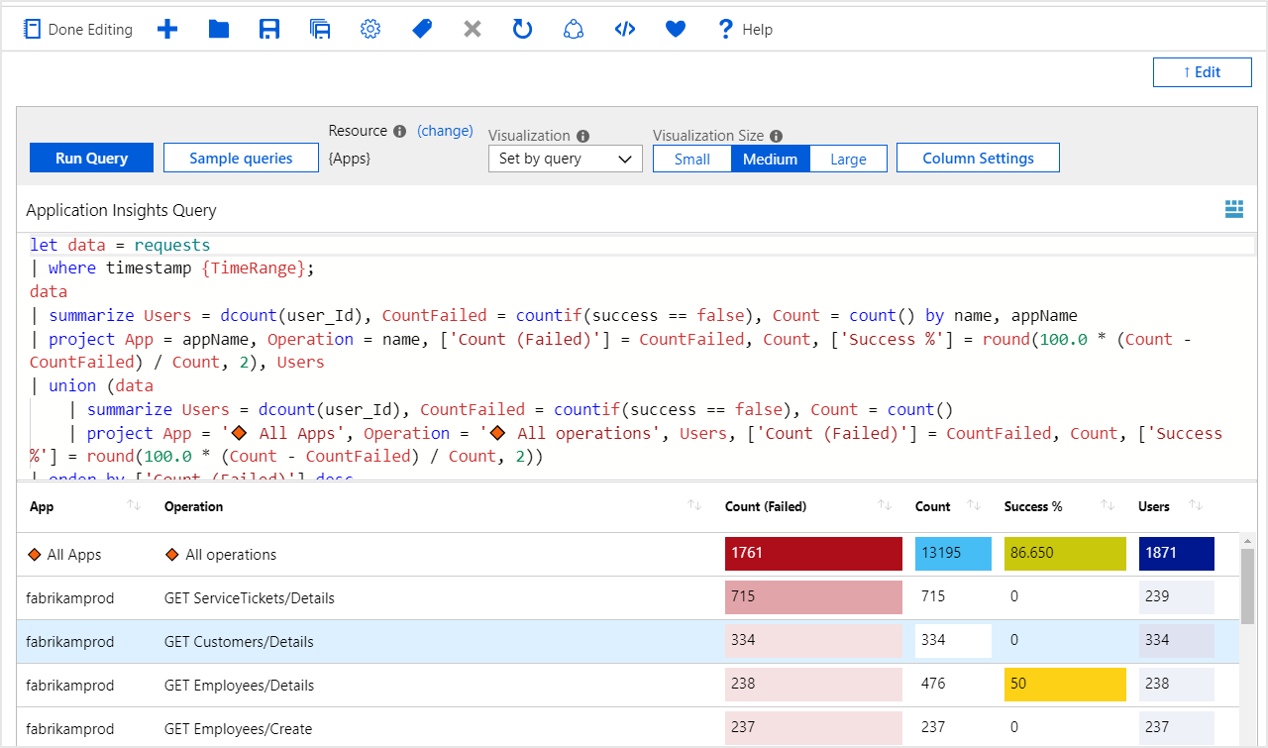1268x748 pixels.
Task: Sort by the Count (Failed) column arrows
Action: (884, 506)
